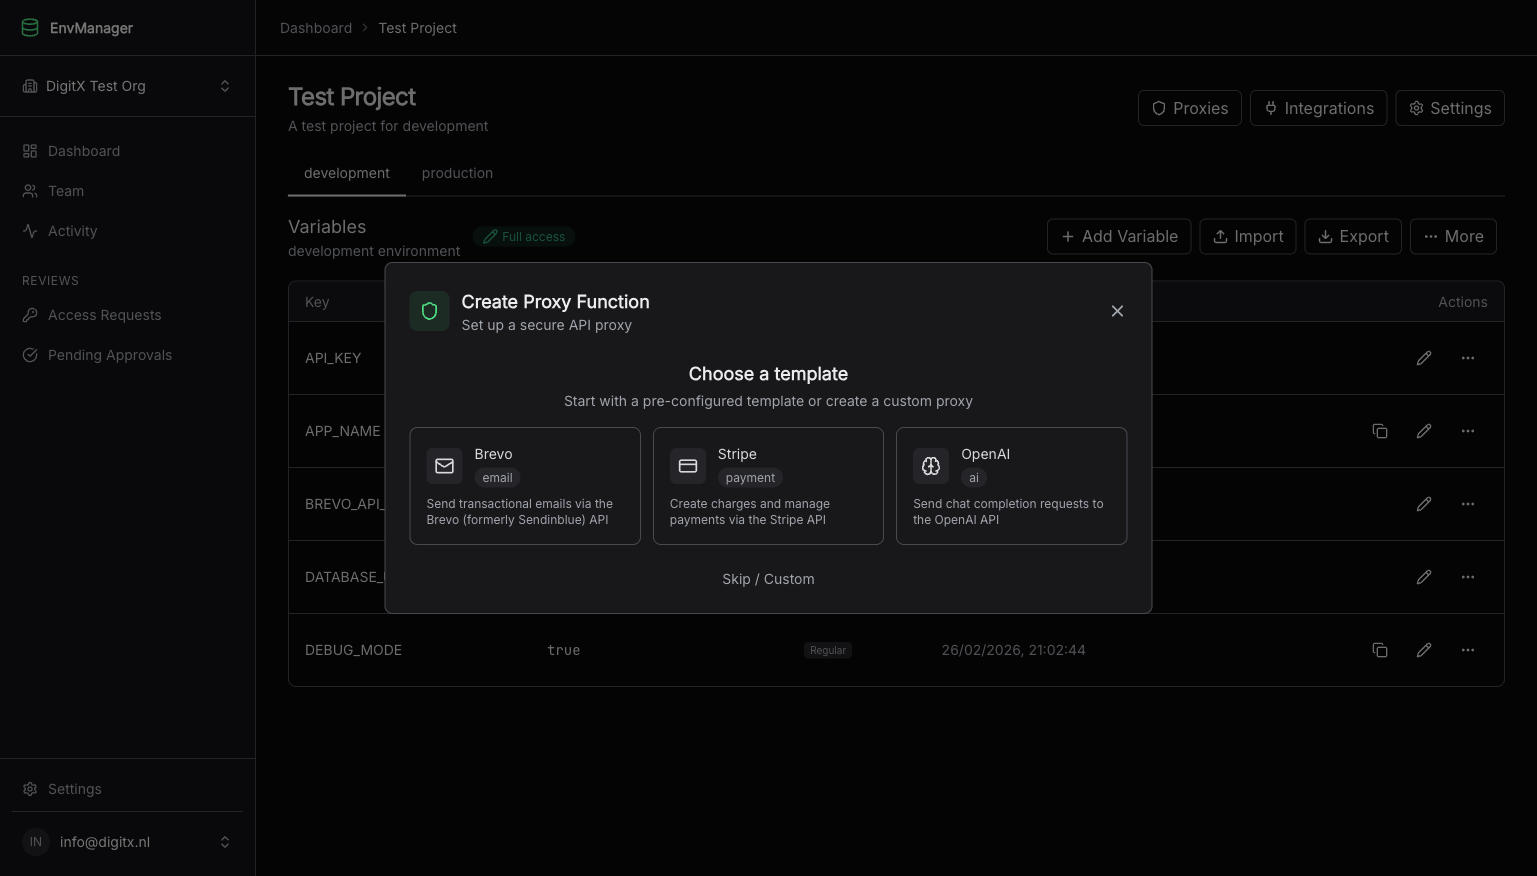Import variables with the Import button
Viewport: 1537px width, 876px height.
coord(1248,237)
